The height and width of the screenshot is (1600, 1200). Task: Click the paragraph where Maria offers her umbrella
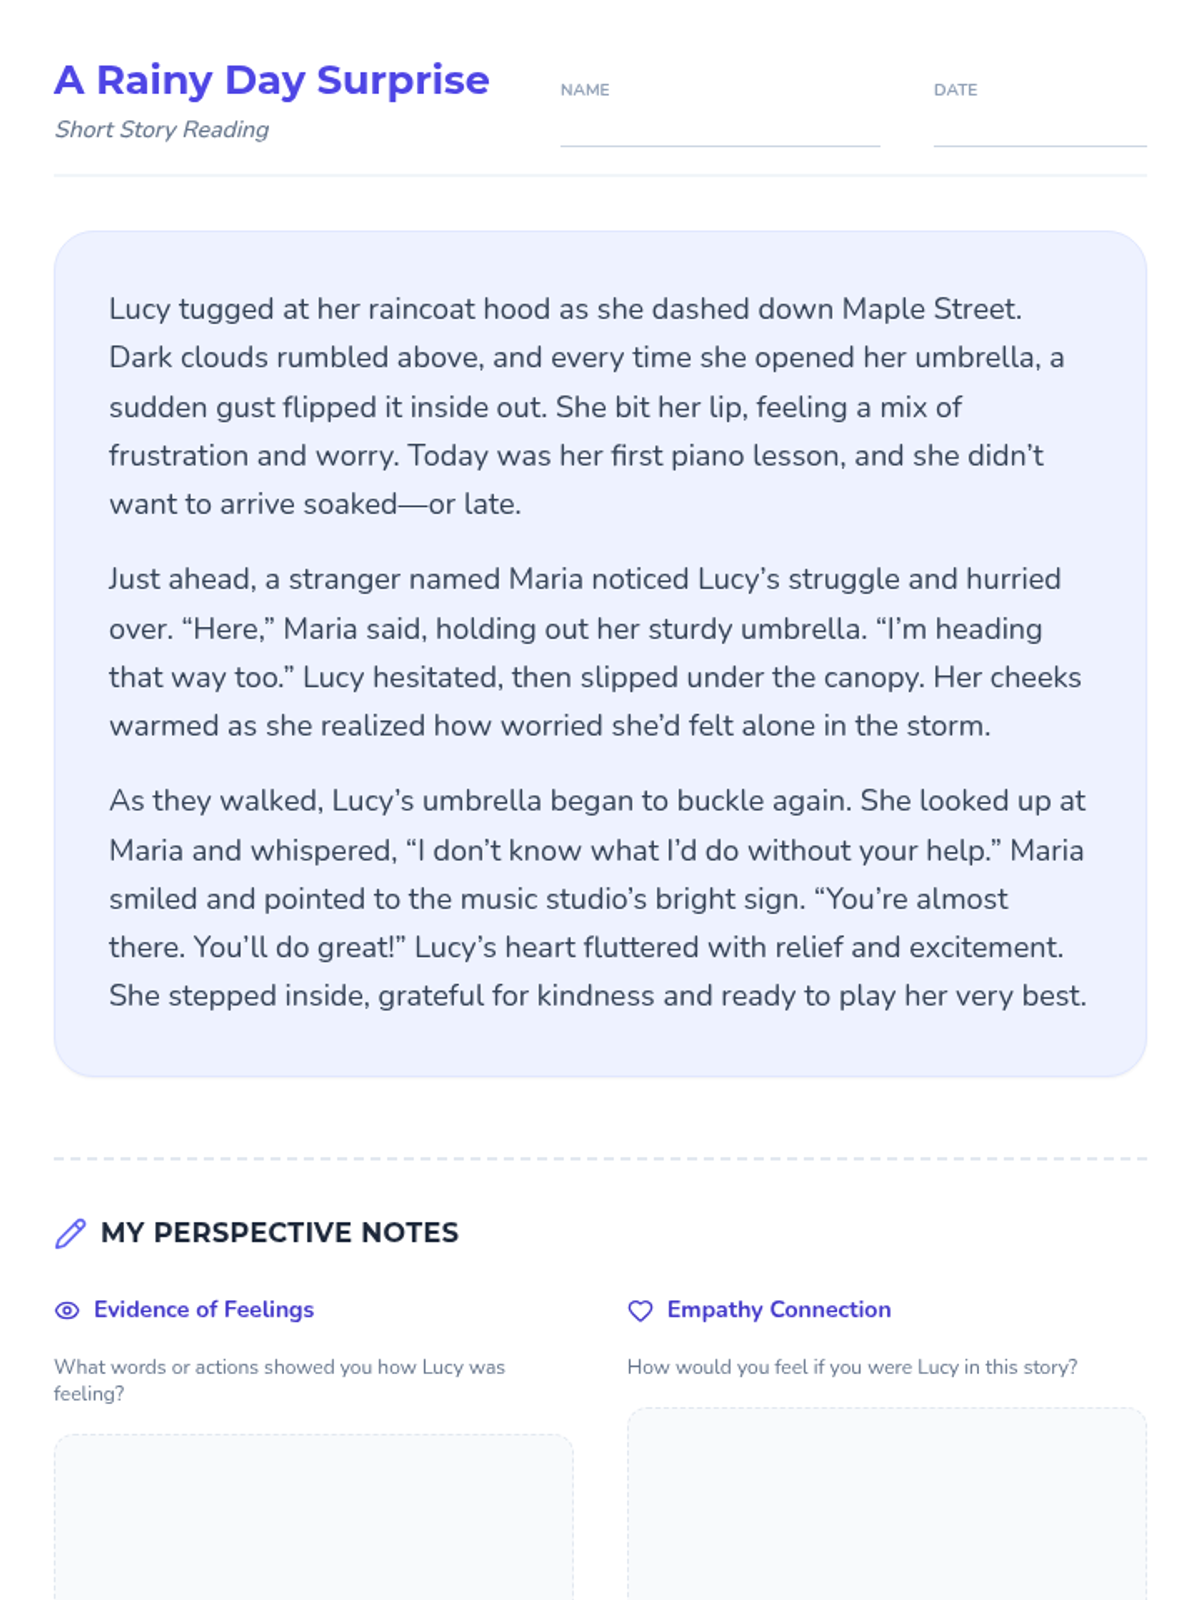click(595, 652)
